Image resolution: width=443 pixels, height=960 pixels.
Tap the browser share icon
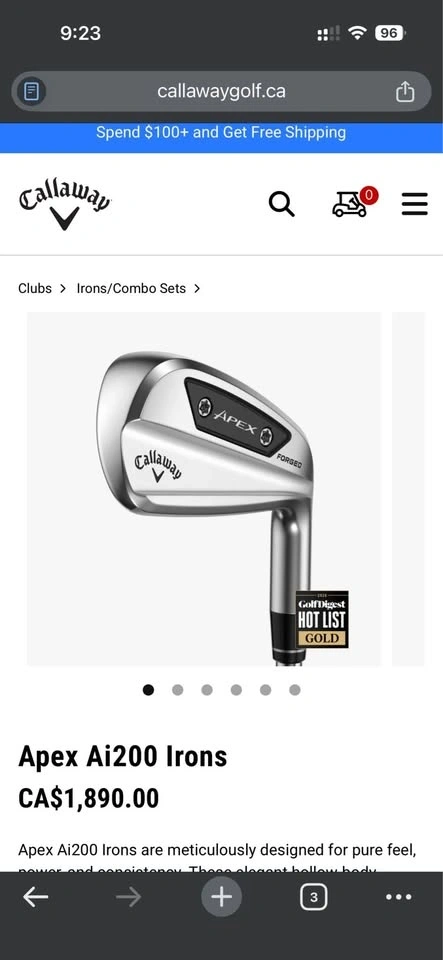404,92
